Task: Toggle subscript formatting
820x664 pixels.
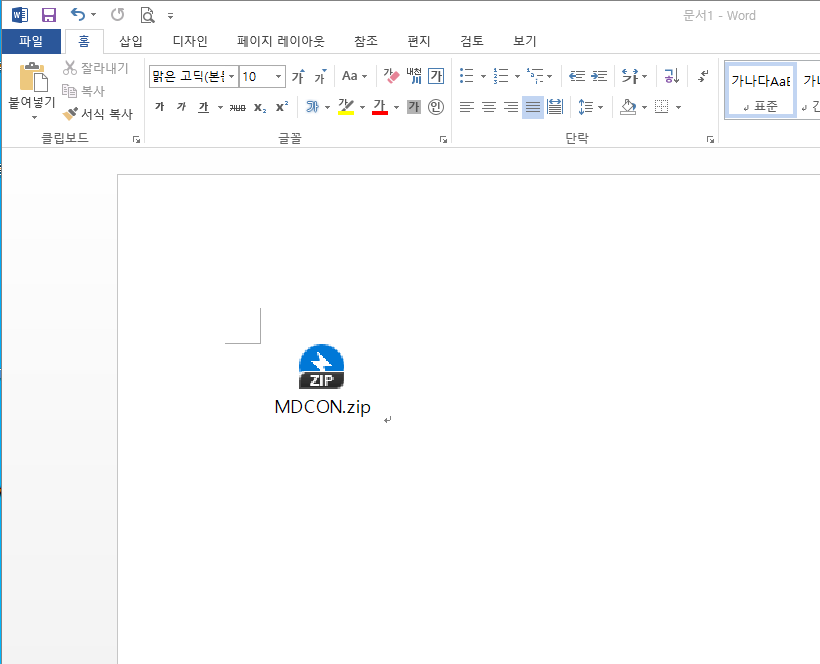Action: point(260,107)
